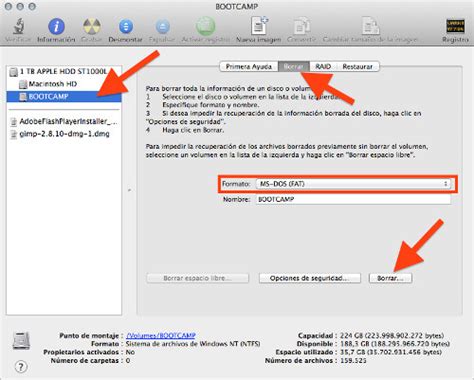Click the help question mark button

pyautogui.click(x=21, y=367)
